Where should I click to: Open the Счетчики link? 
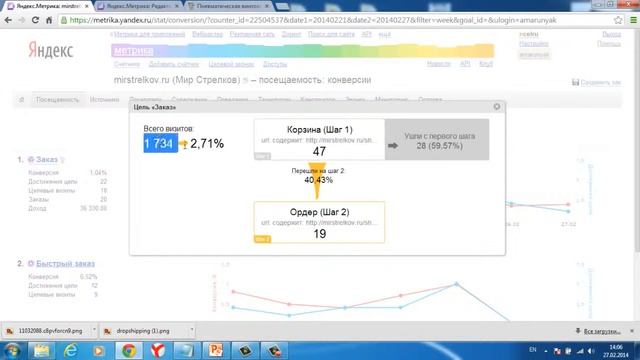tap(127, 64)
